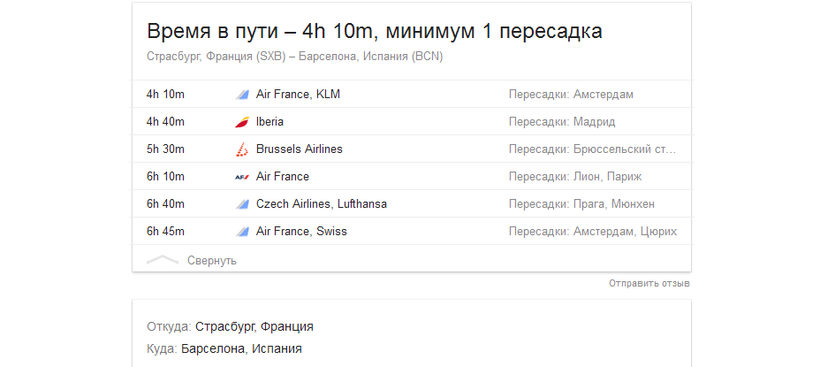The image size is (820, 367).
Task: Click the Iberia airline logo
Action: coord(242,122)
